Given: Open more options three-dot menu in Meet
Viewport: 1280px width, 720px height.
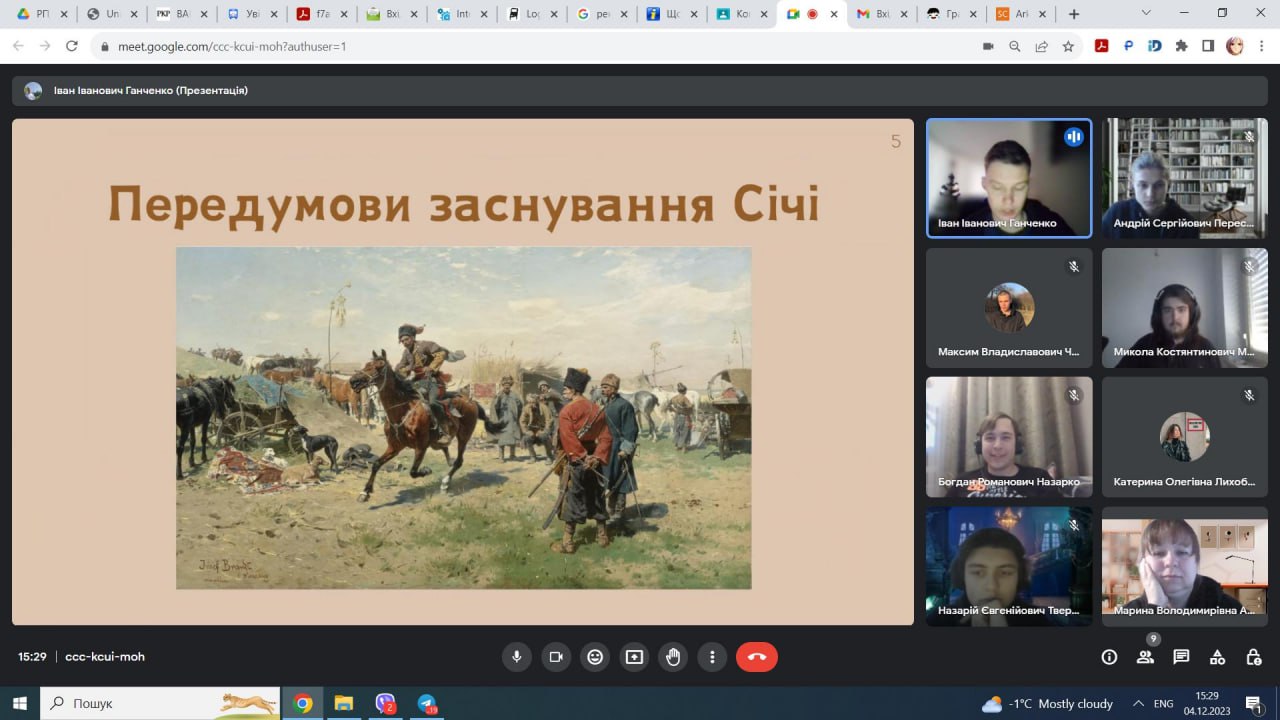Looking at the screenshot, I should [x=712, y=657].
